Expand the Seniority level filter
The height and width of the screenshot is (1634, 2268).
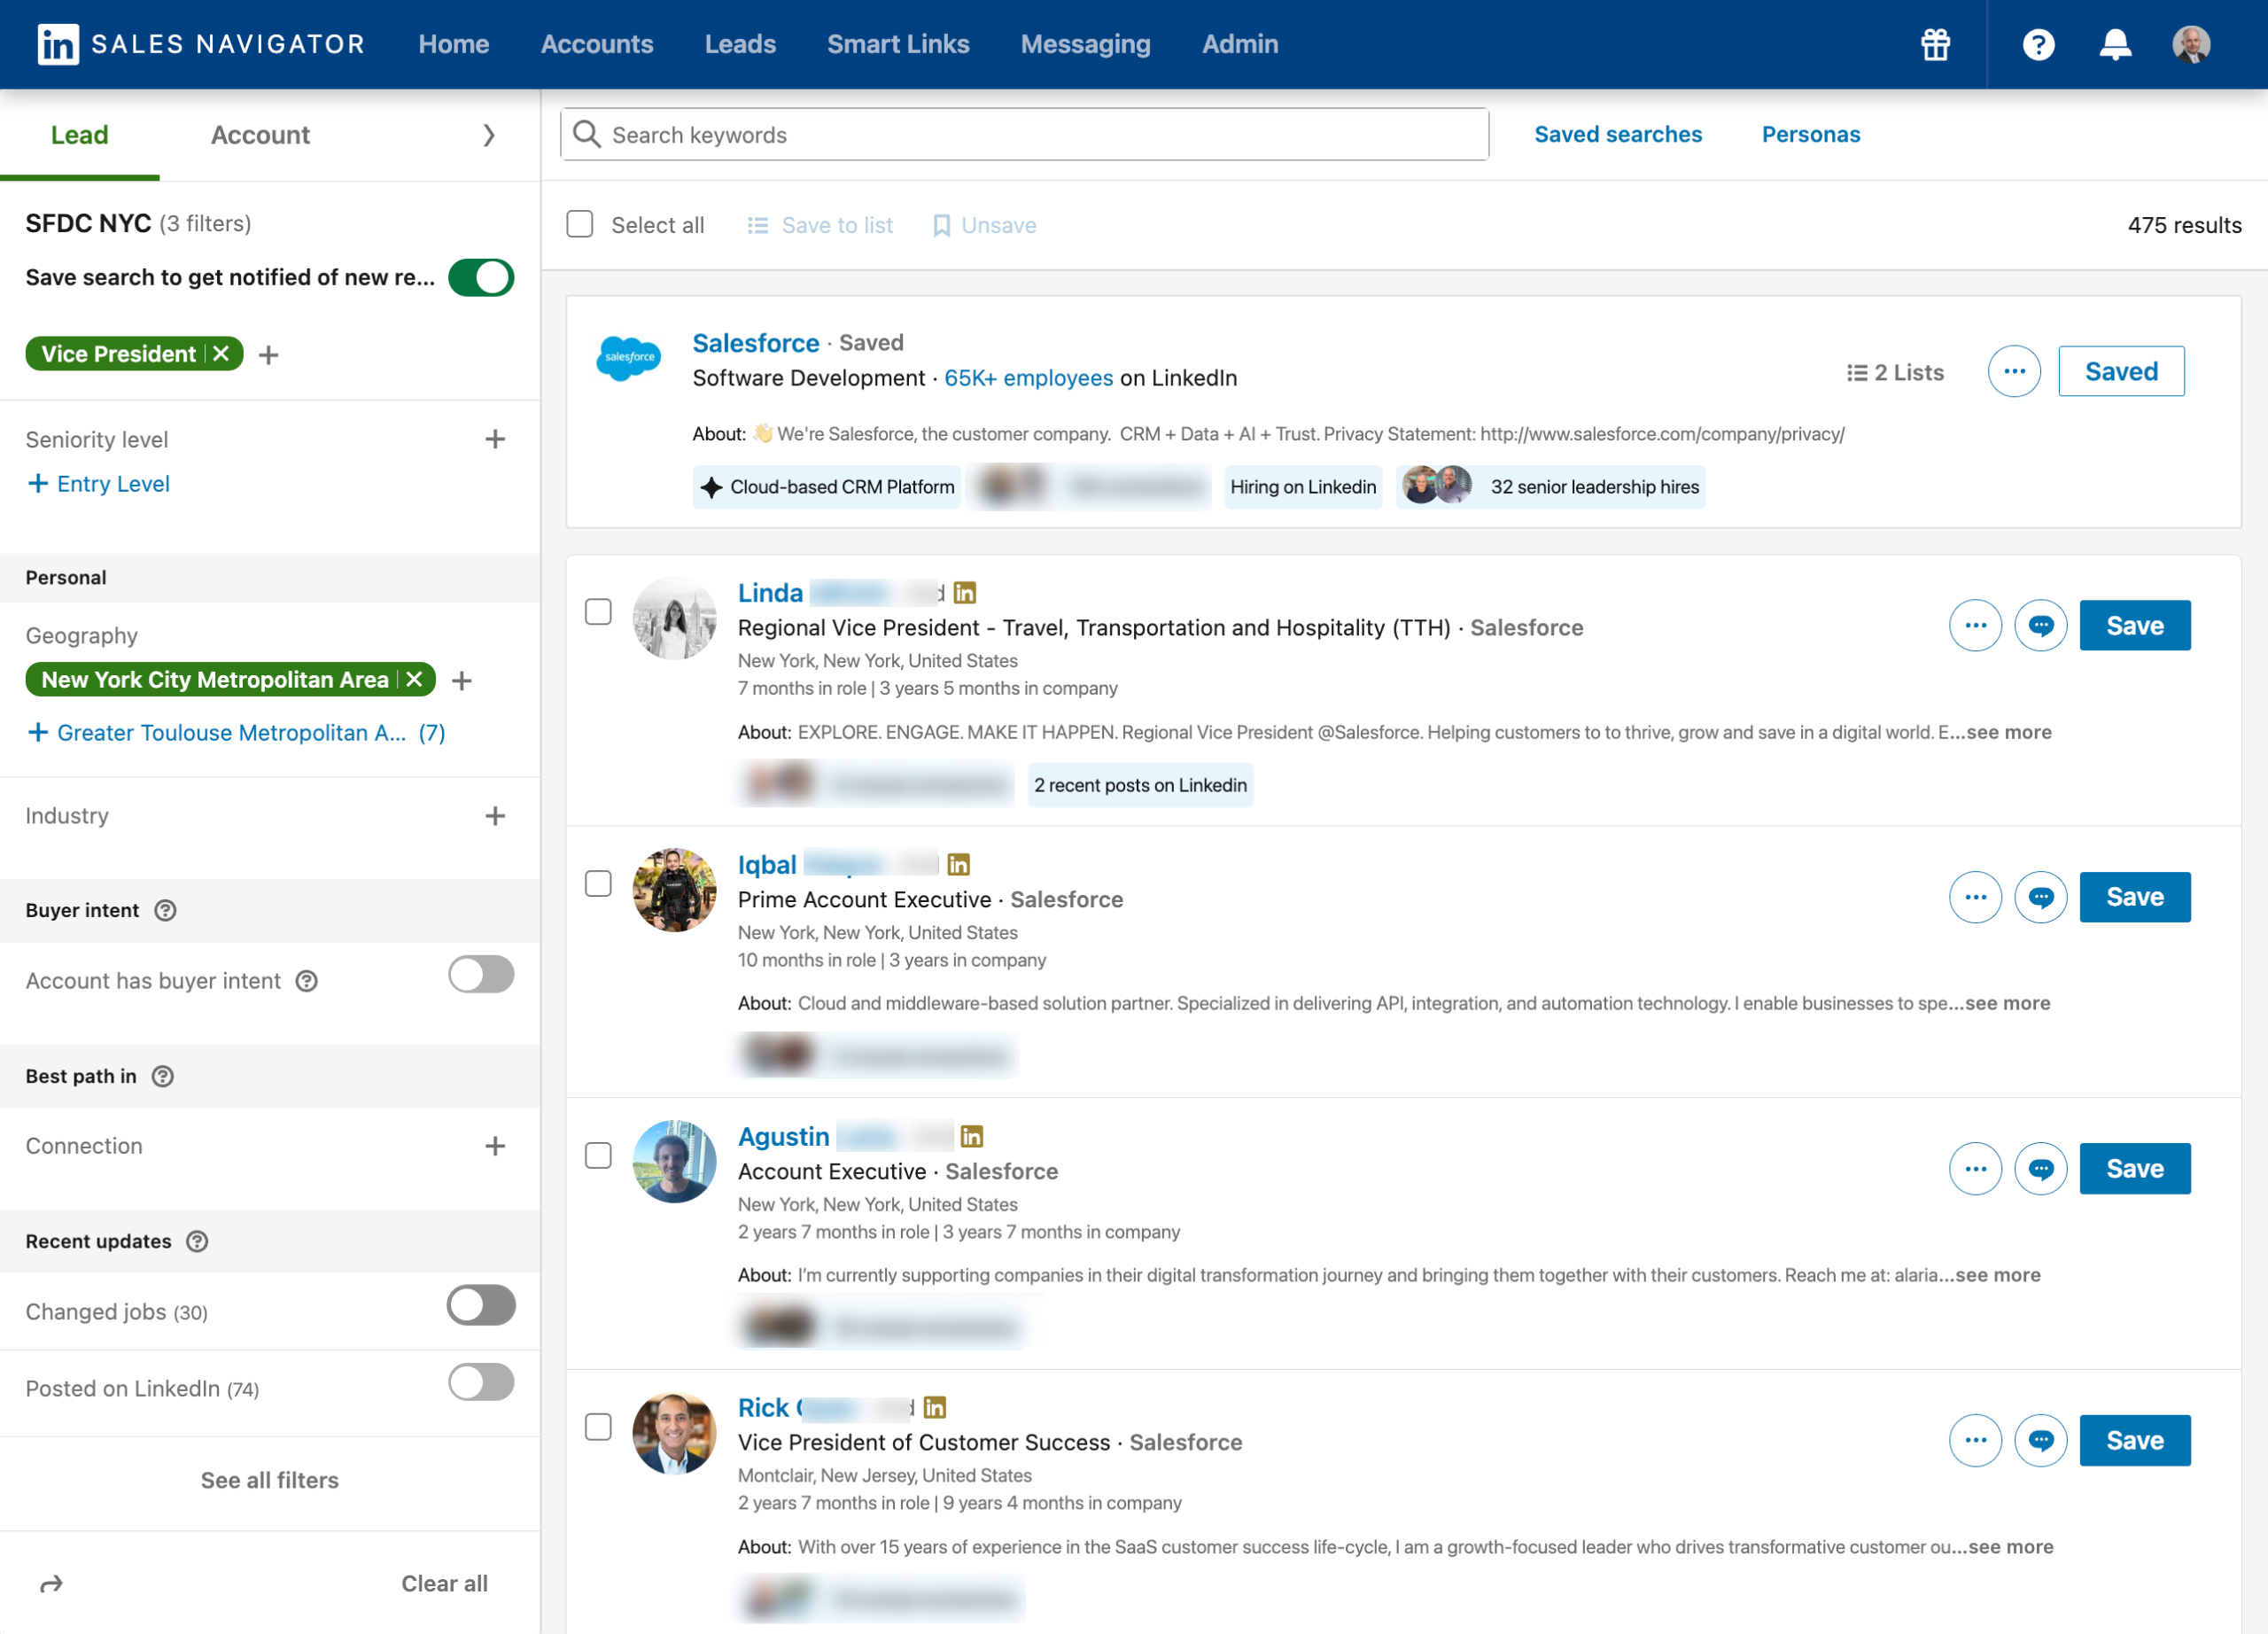pos(495,439)
